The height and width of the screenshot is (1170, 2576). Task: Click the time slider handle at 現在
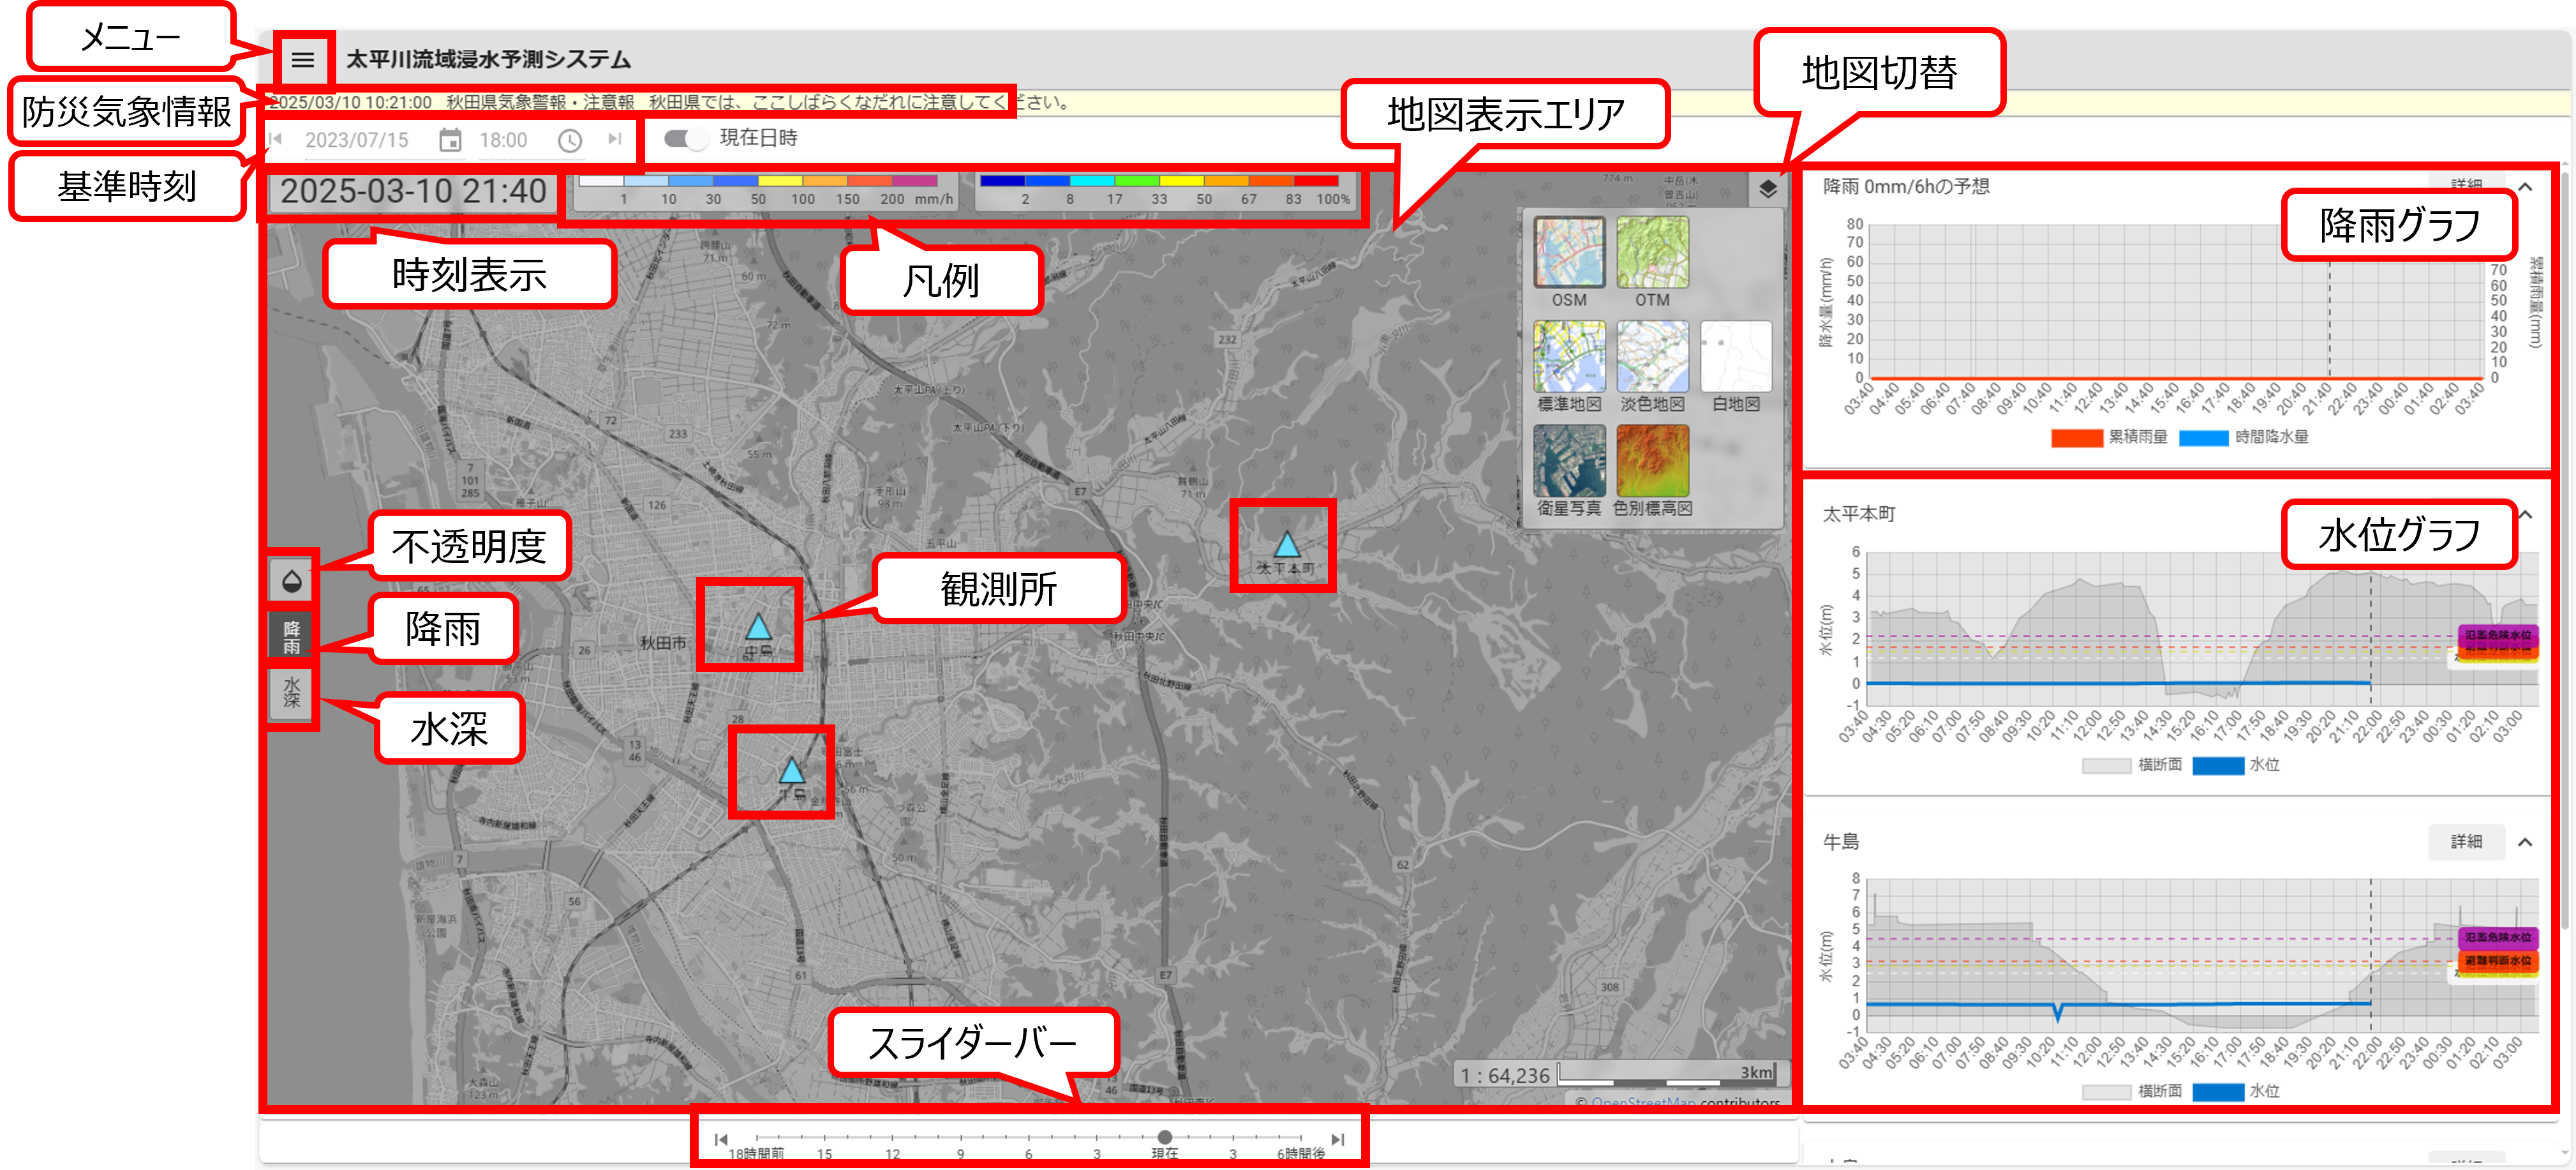click(1164, 1137)
